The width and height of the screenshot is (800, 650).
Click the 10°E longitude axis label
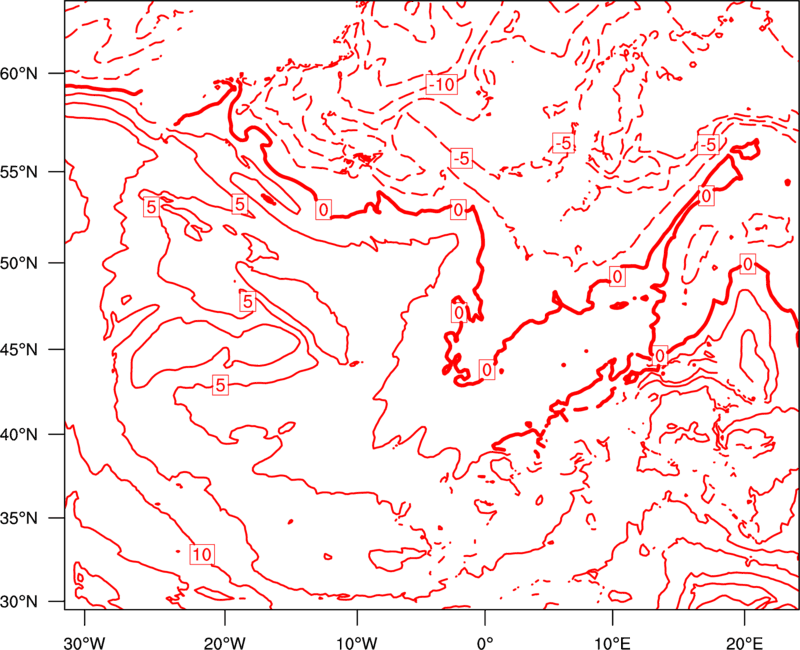point(612,642)
